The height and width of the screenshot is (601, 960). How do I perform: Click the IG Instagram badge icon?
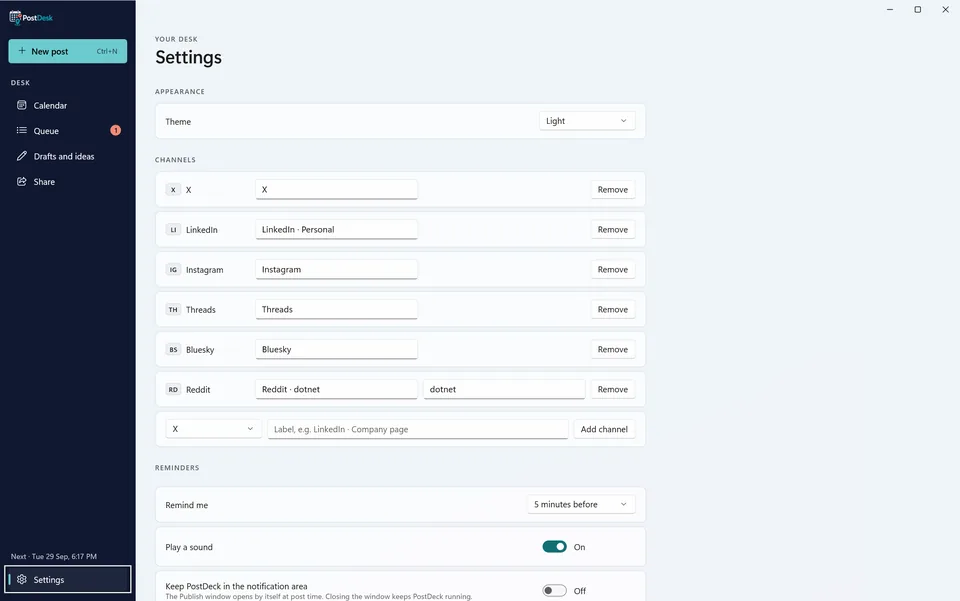coord(173,269)
